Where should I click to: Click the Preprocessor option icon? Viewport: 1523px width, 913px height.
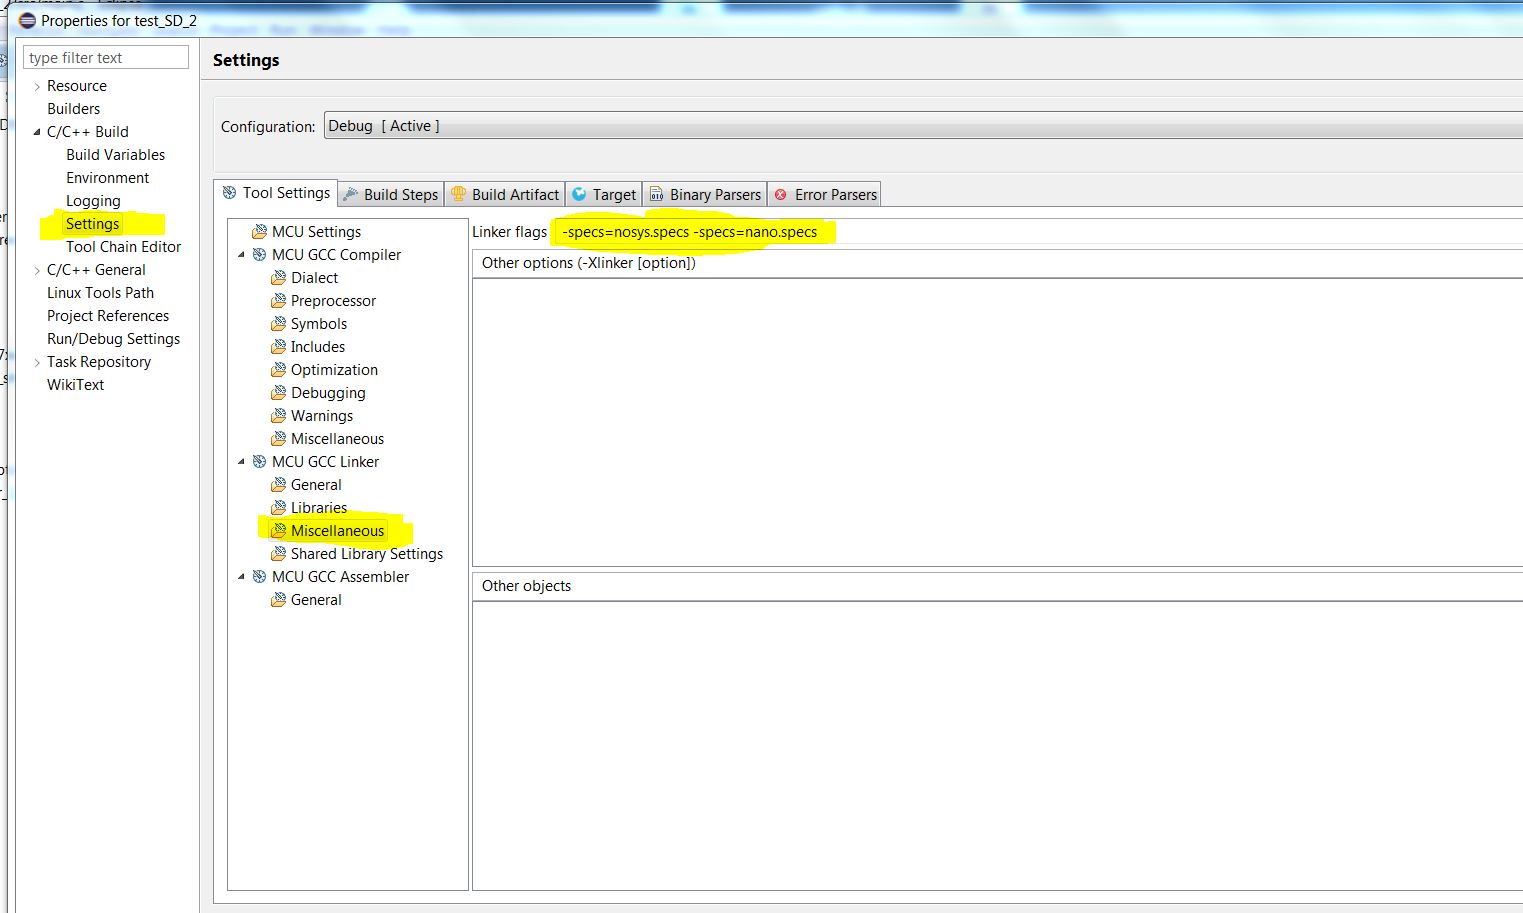click(278, 301)
